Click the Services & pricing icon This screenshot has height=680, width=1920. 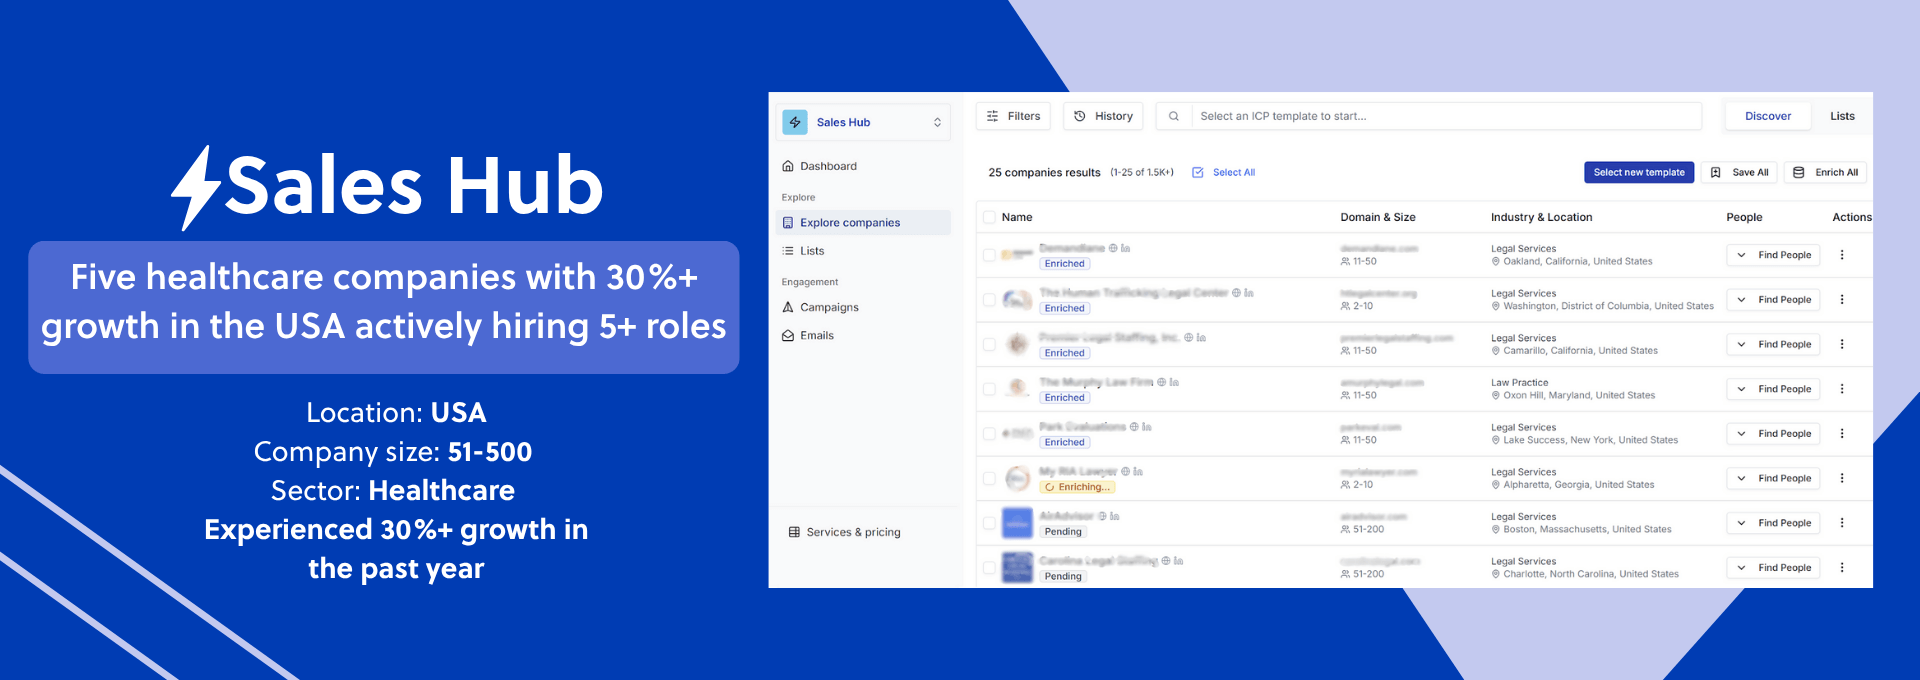point(794,532)
